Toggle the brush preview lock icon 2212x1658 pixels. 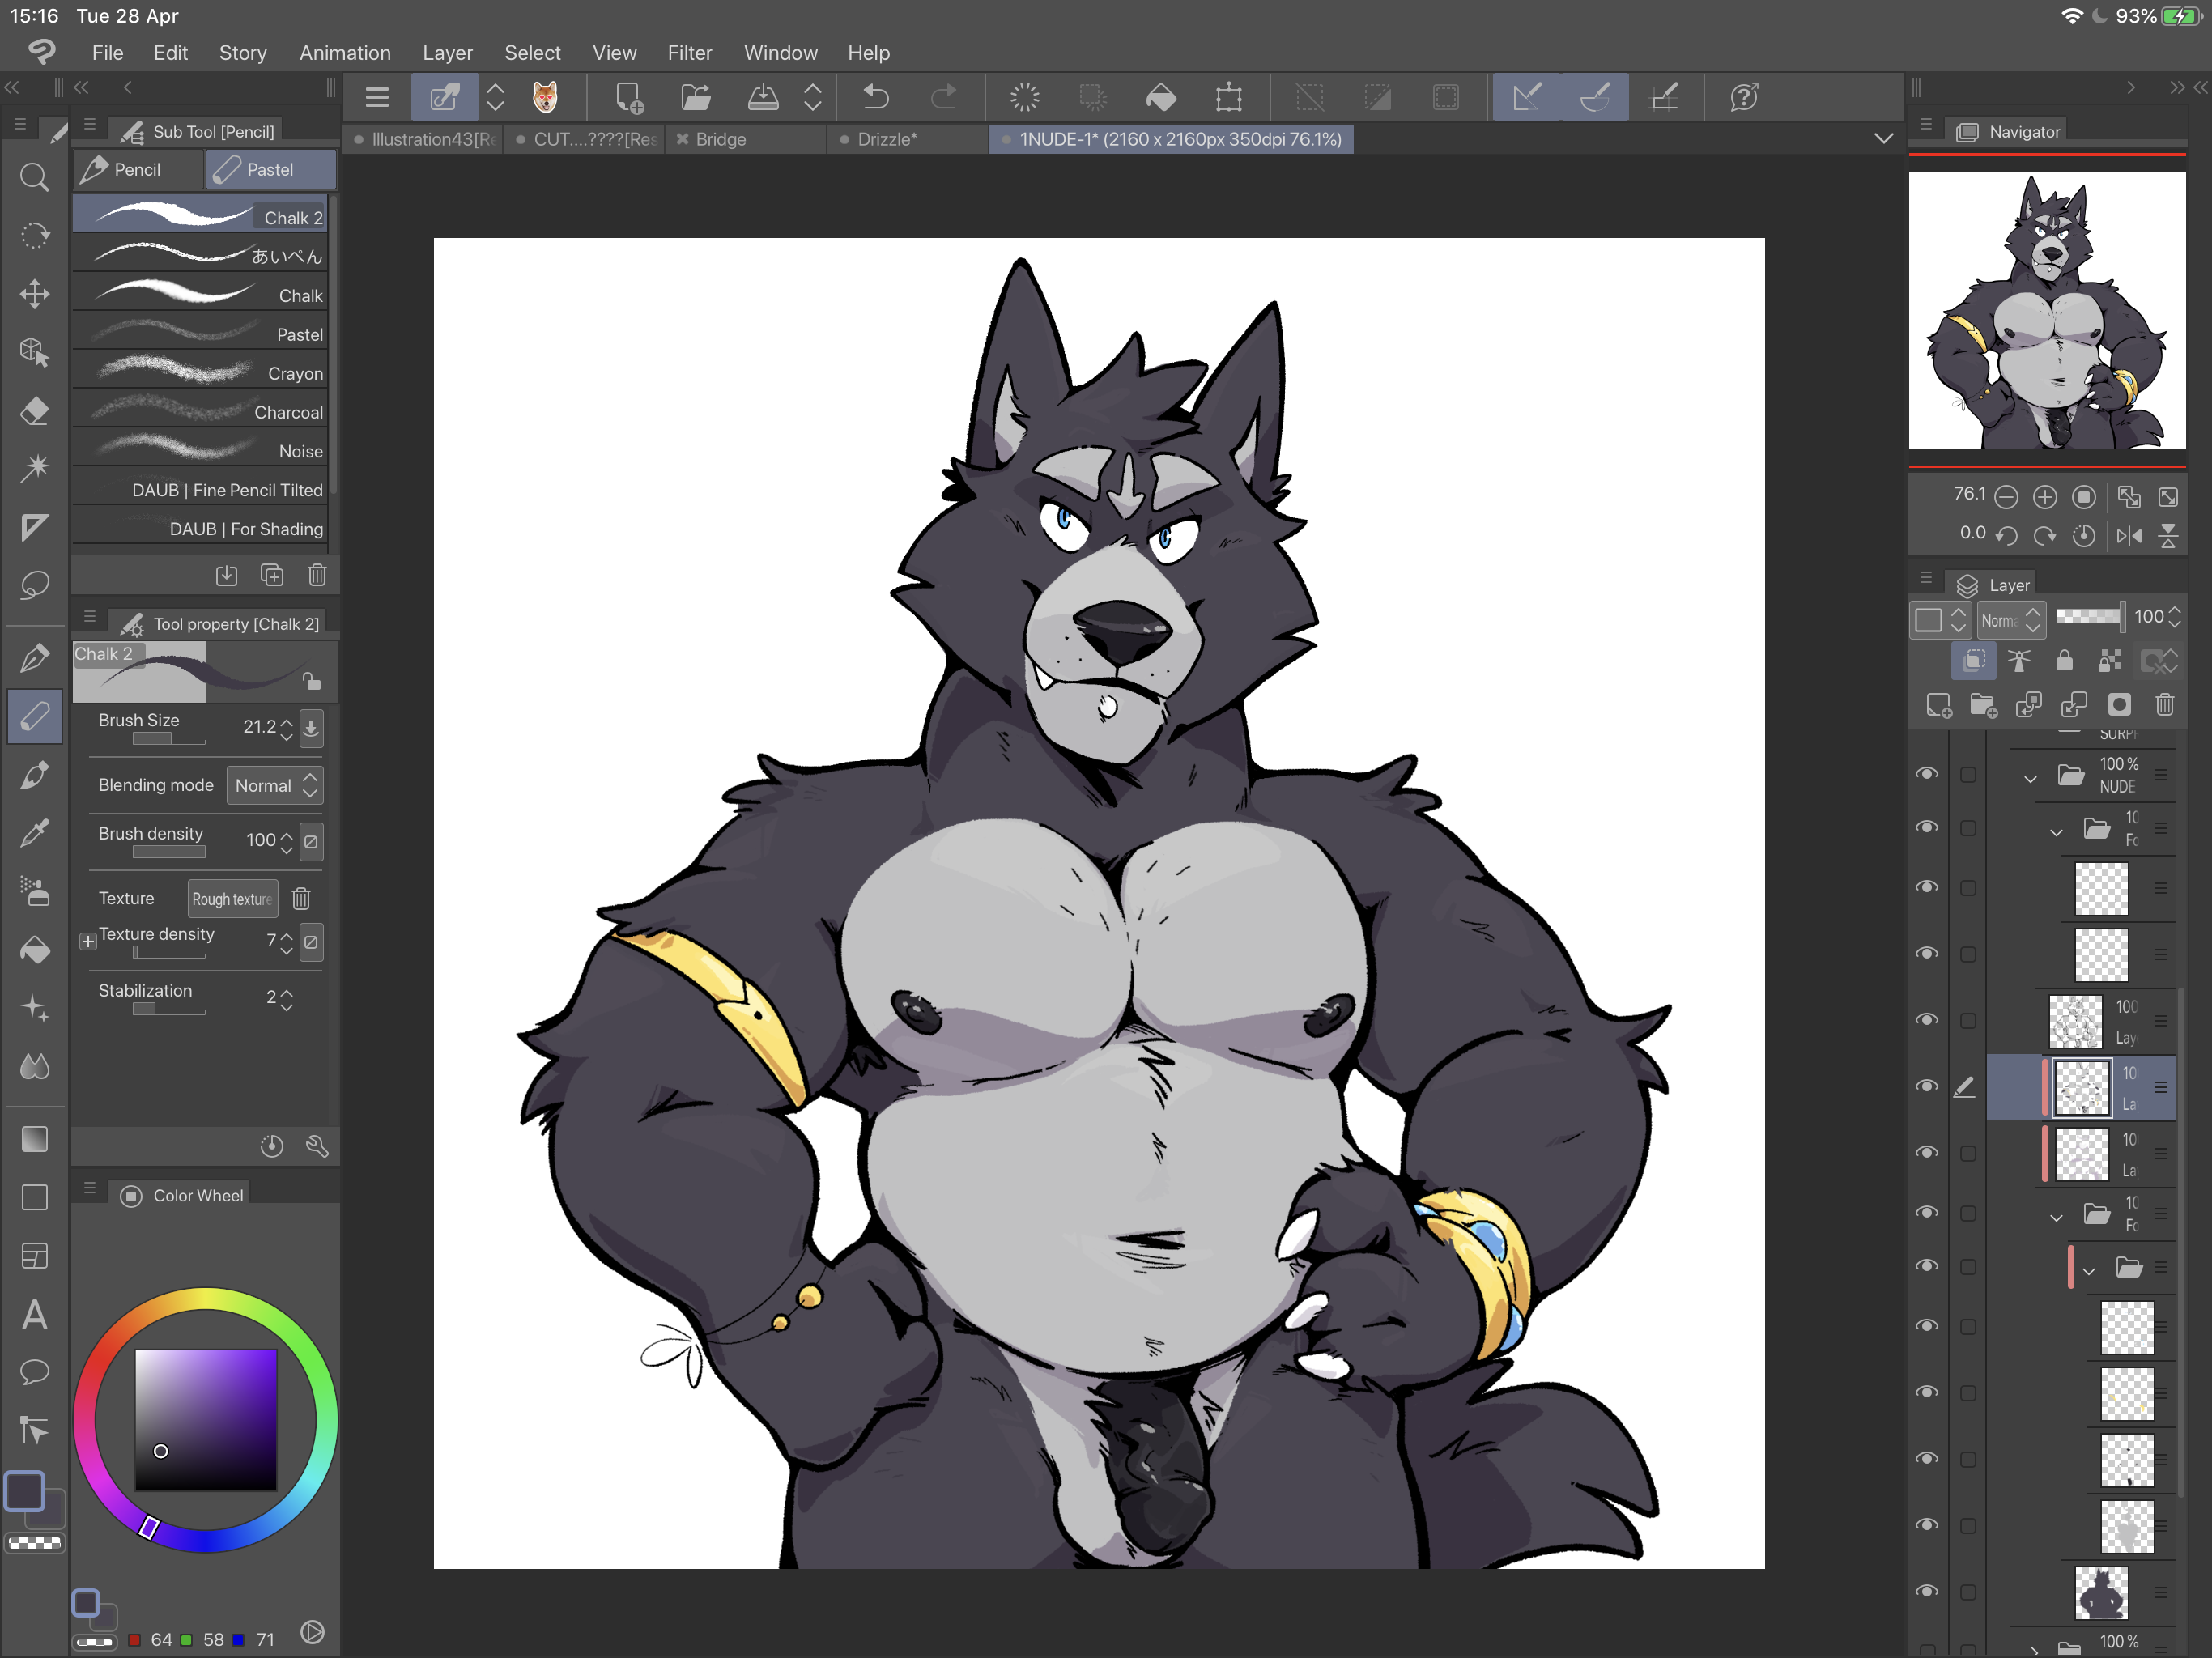tap(311, 681)
